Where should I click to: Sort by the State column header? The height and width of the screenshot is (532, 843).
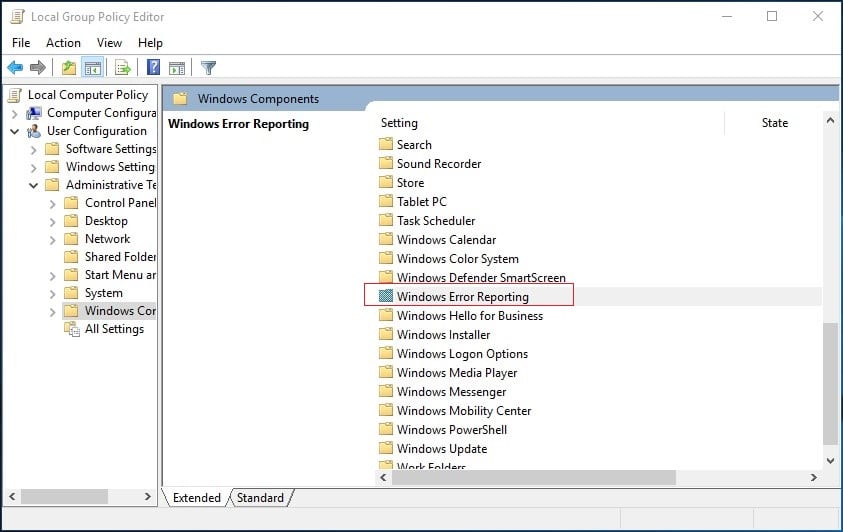point(774,123)
